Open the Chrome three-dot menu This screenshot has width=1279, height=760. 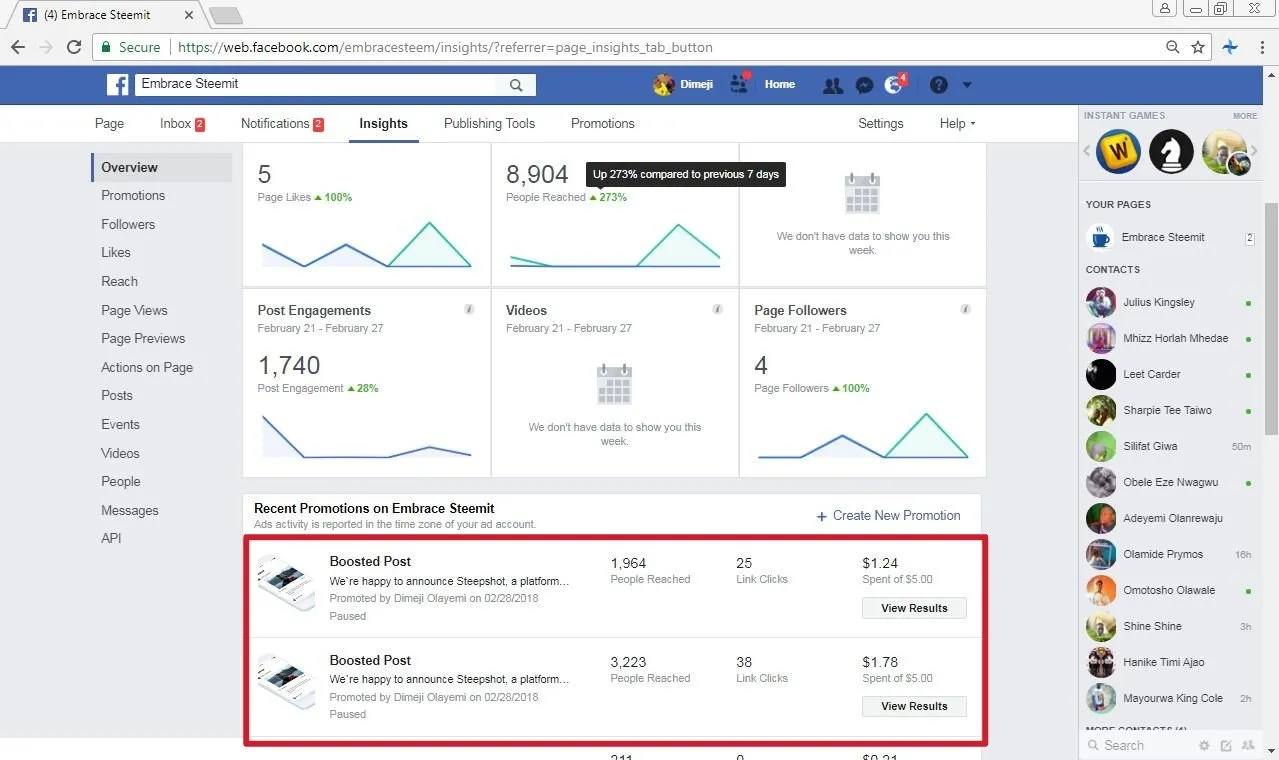pos(1261,47)
